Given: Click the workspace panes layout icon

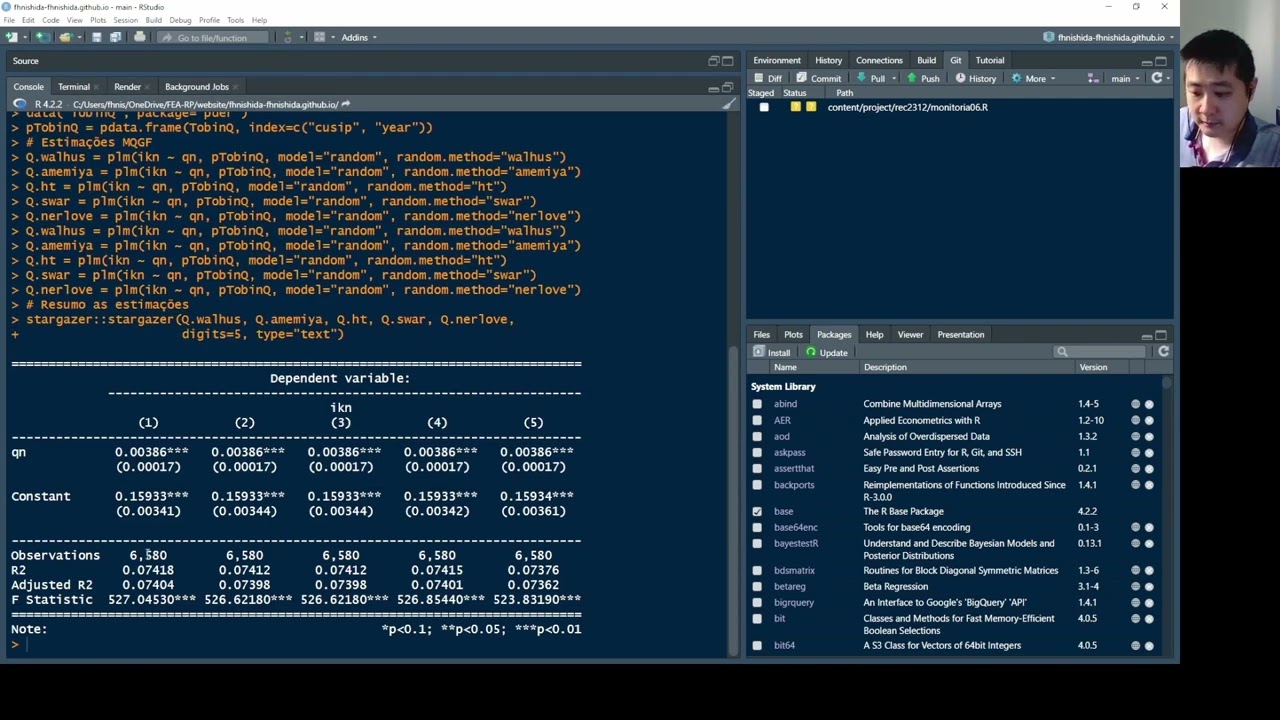Looking at the screenshot, I should 320,37.
